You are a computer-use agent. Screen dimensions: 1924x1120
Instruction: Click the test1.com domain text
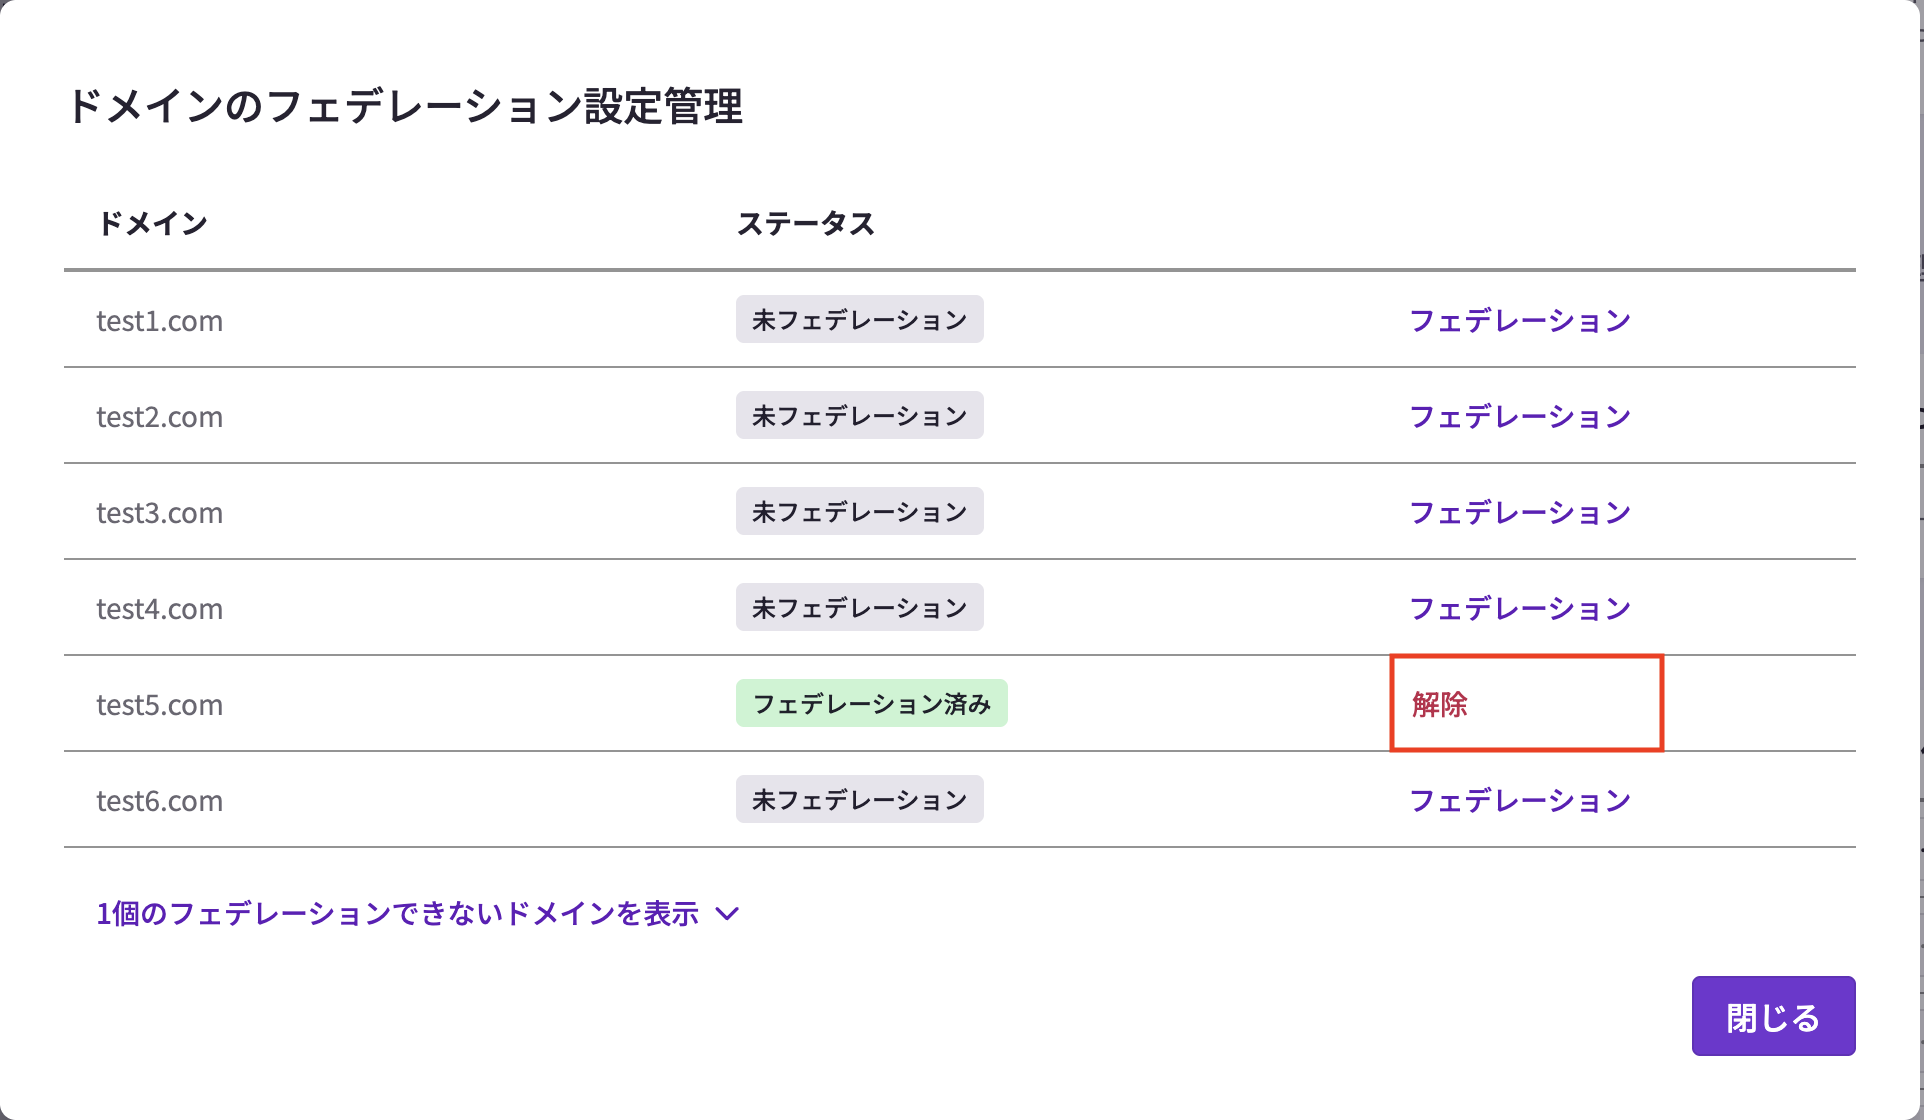[159, 320]
